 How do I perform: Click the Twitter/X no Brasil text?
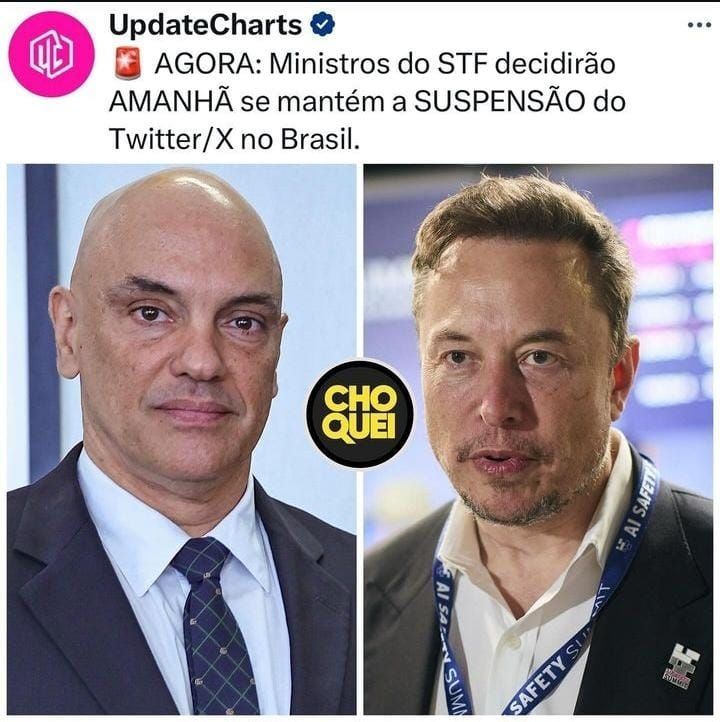click(234, 139)
